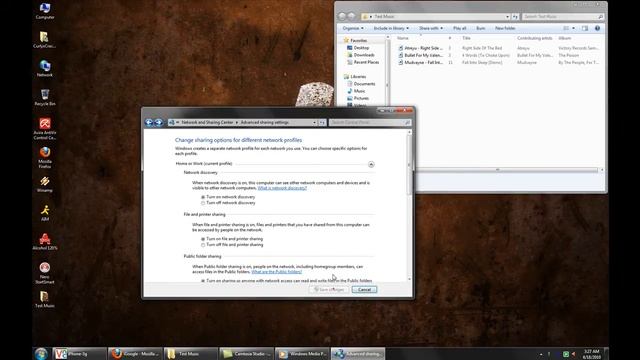Screen dimensions: 640x360
Task: Sort by the Title column header
Action: pyautogui.click(x=467, y=38)
